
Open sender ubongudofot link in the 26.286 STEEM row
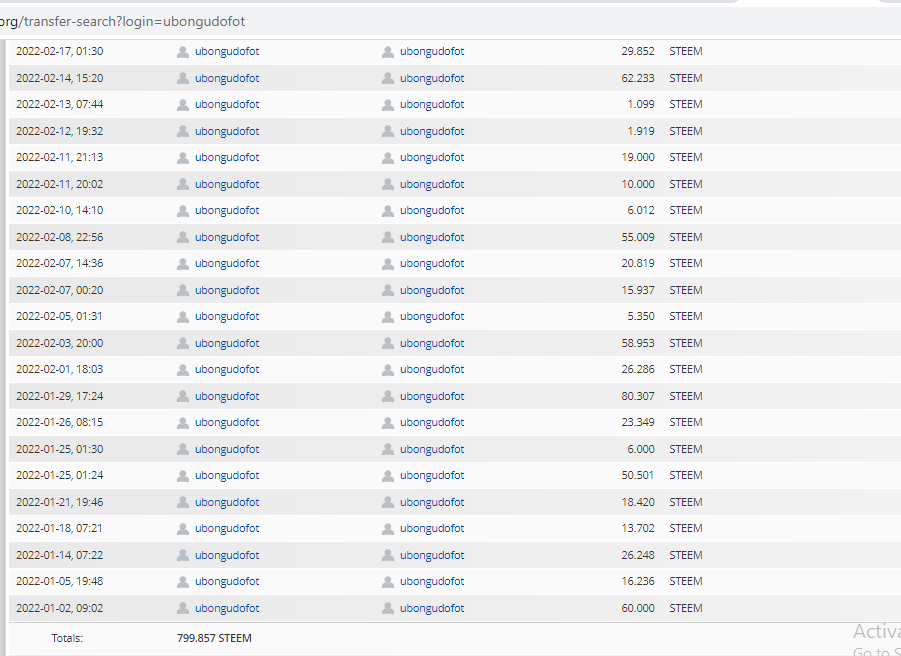[x=227, y=369]
